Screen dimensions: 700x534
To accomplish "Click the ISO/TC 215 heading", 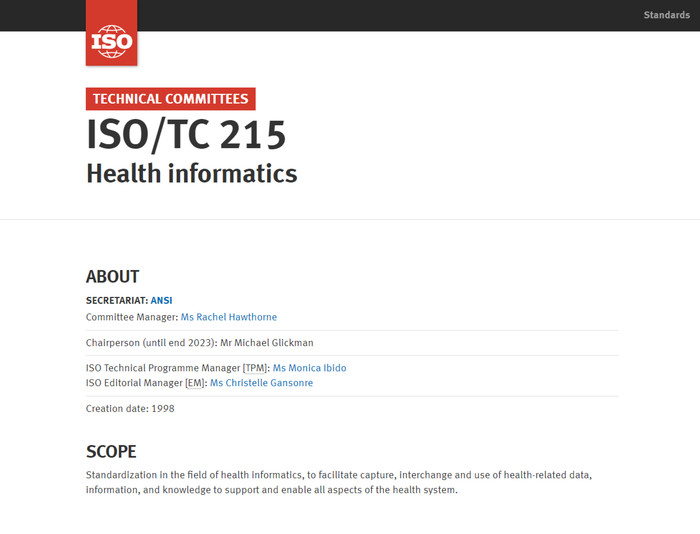I will click(x=186, y=134).
